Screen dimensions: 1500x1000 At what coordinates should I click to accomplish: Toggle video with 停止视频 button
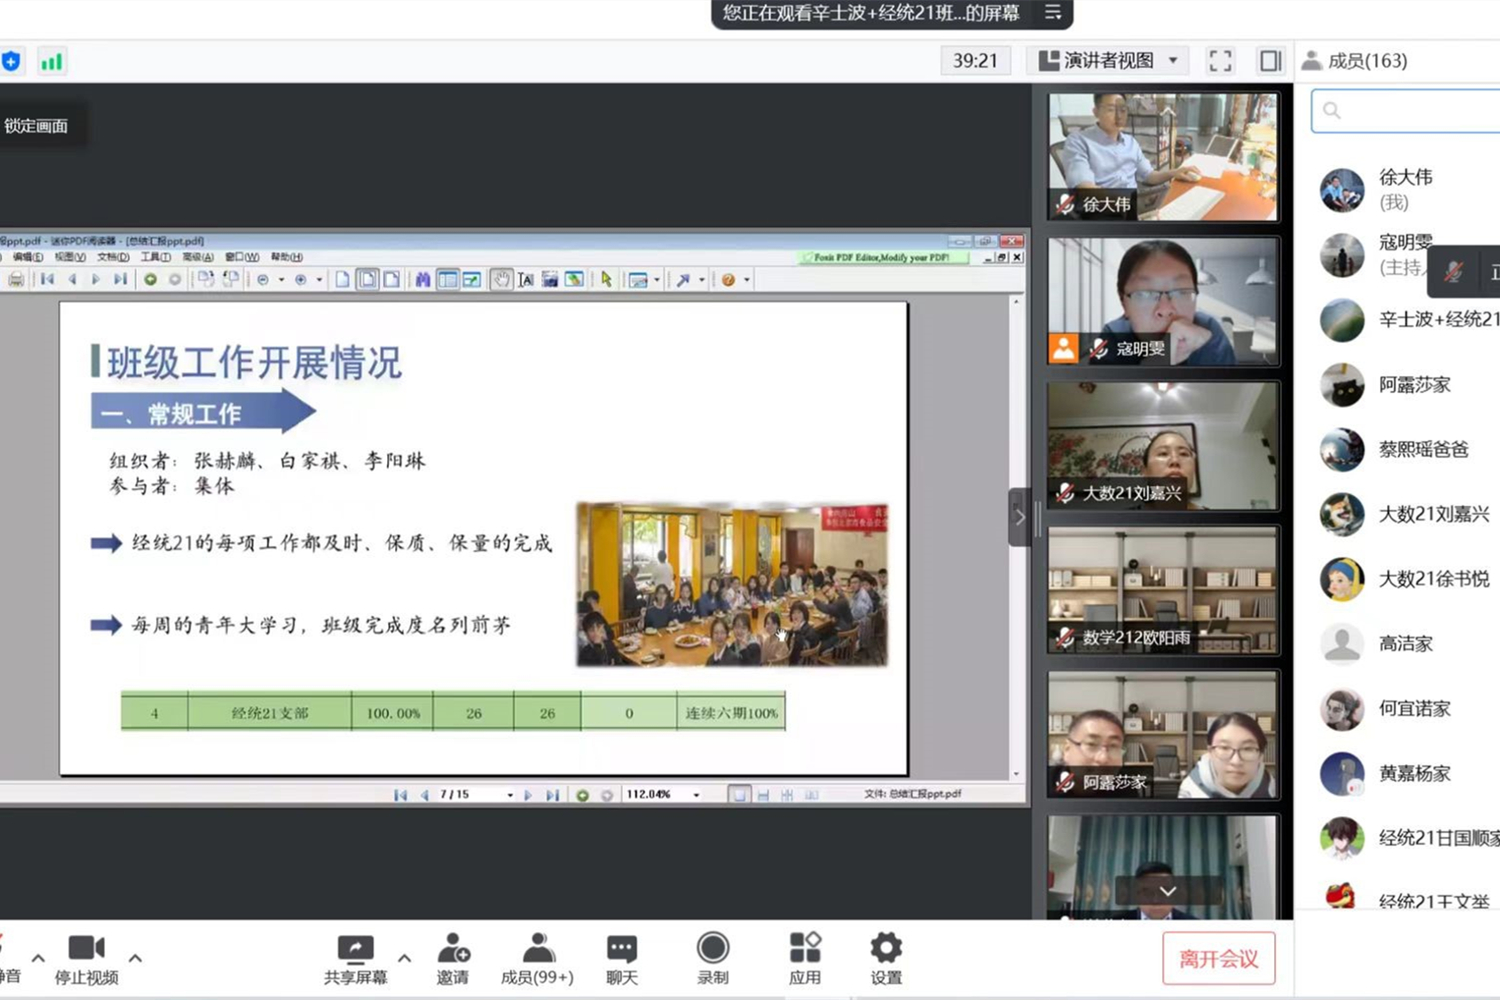[x=86, y=958]
